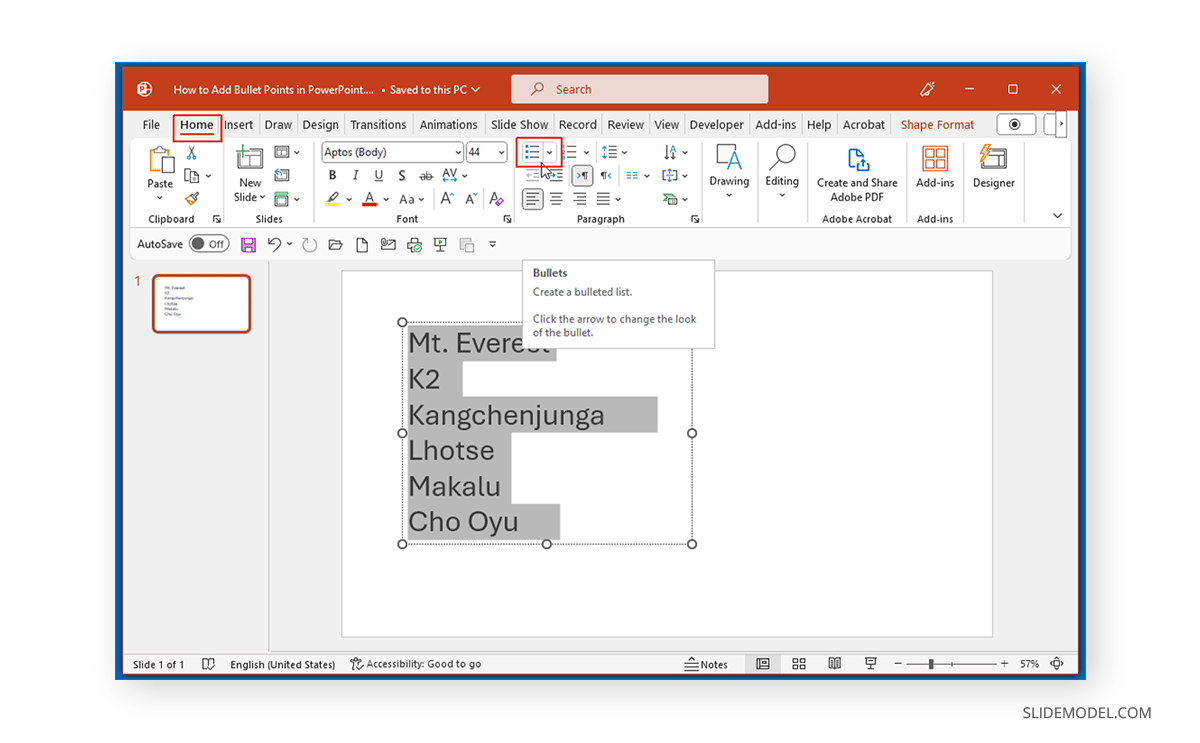Click the Open folder icon
Viewport: 1200px width, 743px height.
coord(335,244)
